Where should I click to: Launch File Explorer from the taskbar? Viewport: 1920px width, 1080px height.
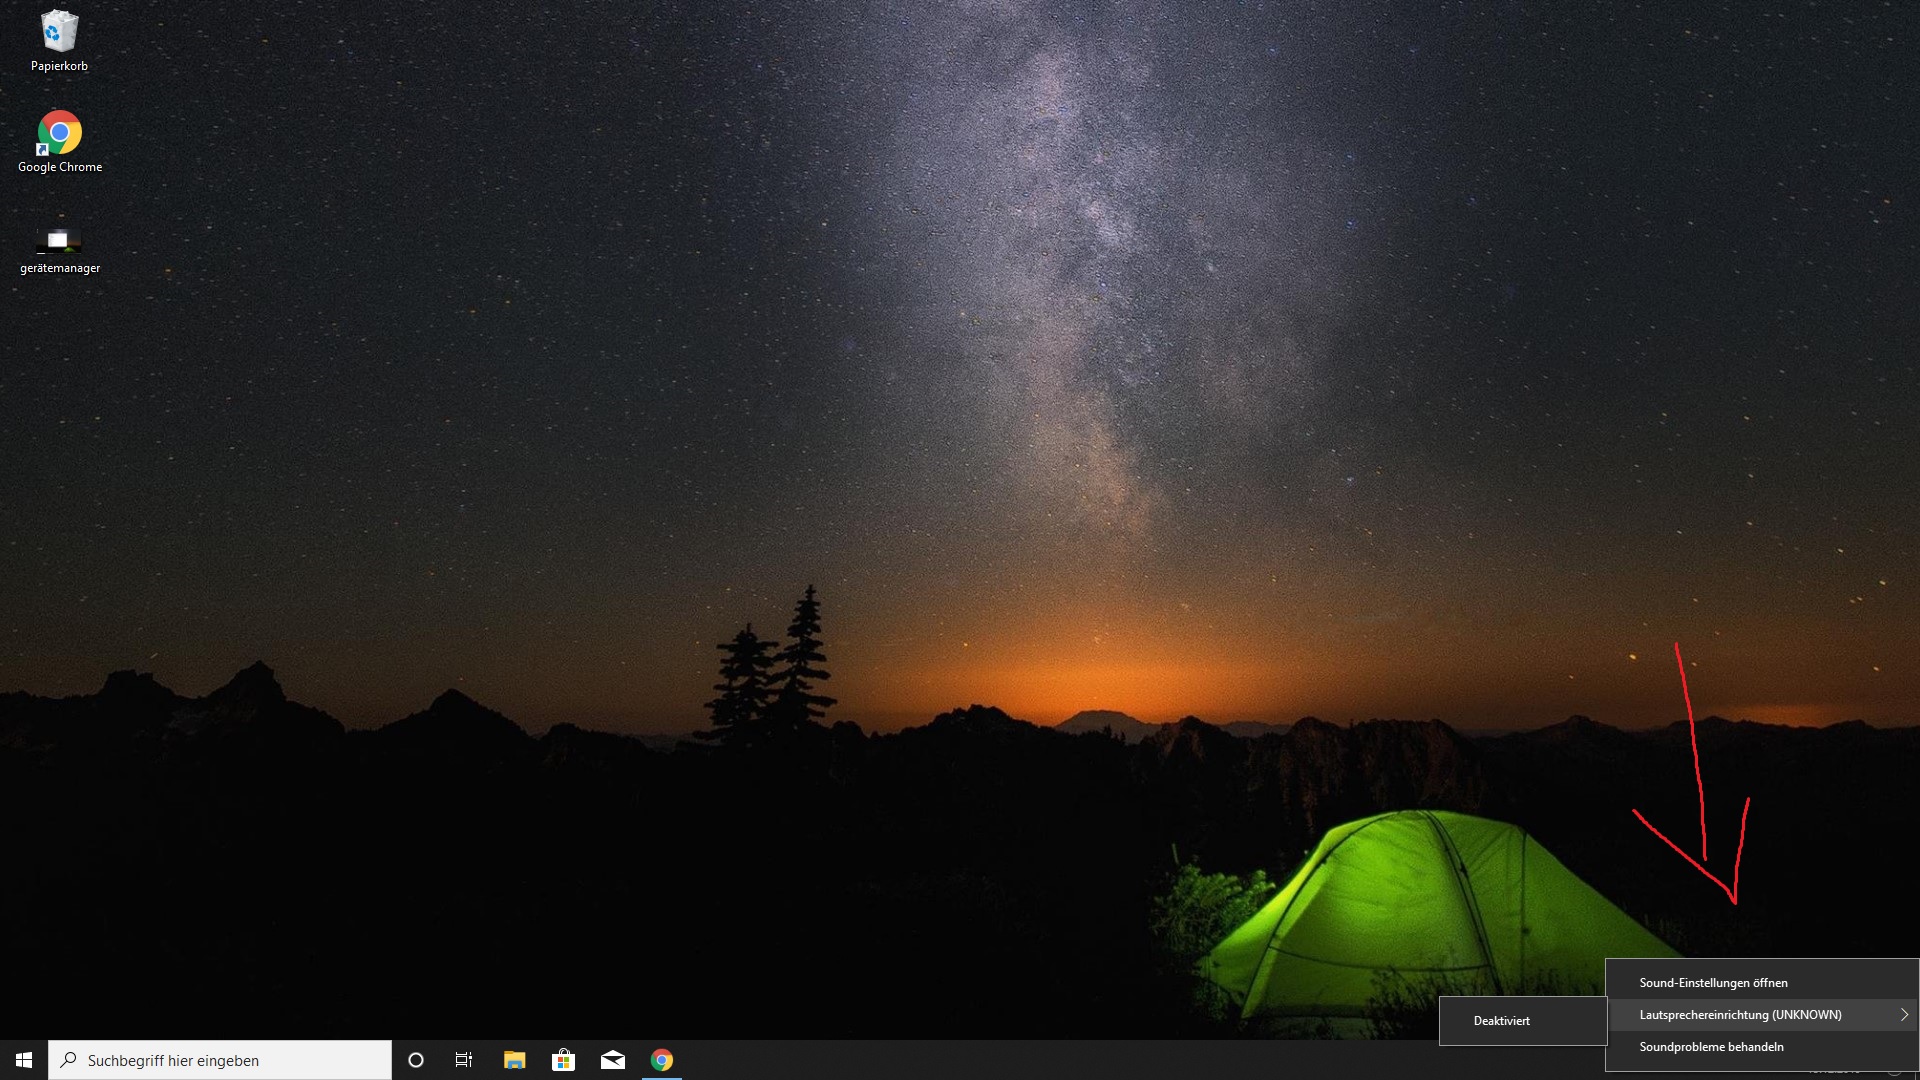pos(514,1060)
